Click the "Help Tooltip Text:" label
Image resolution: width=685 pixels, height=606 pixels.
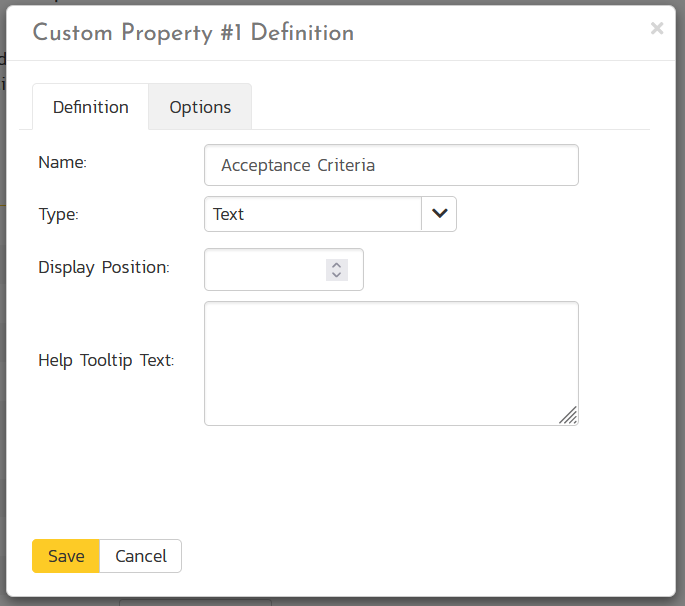(x=106, y=360)
